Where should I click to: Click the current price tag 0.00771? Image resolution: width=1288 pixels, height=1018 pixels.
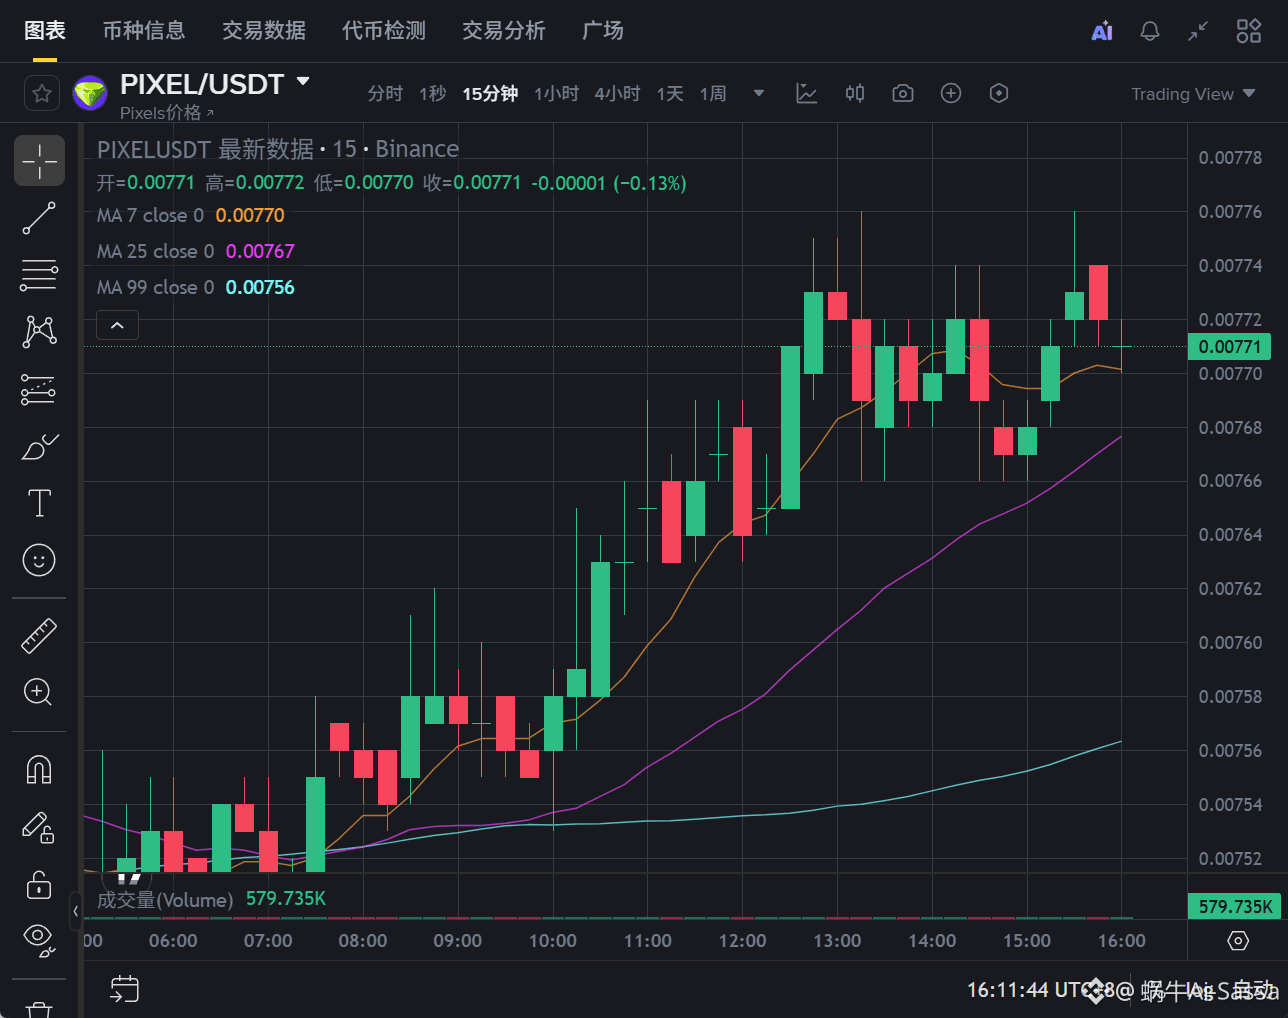coord(1230,347)
